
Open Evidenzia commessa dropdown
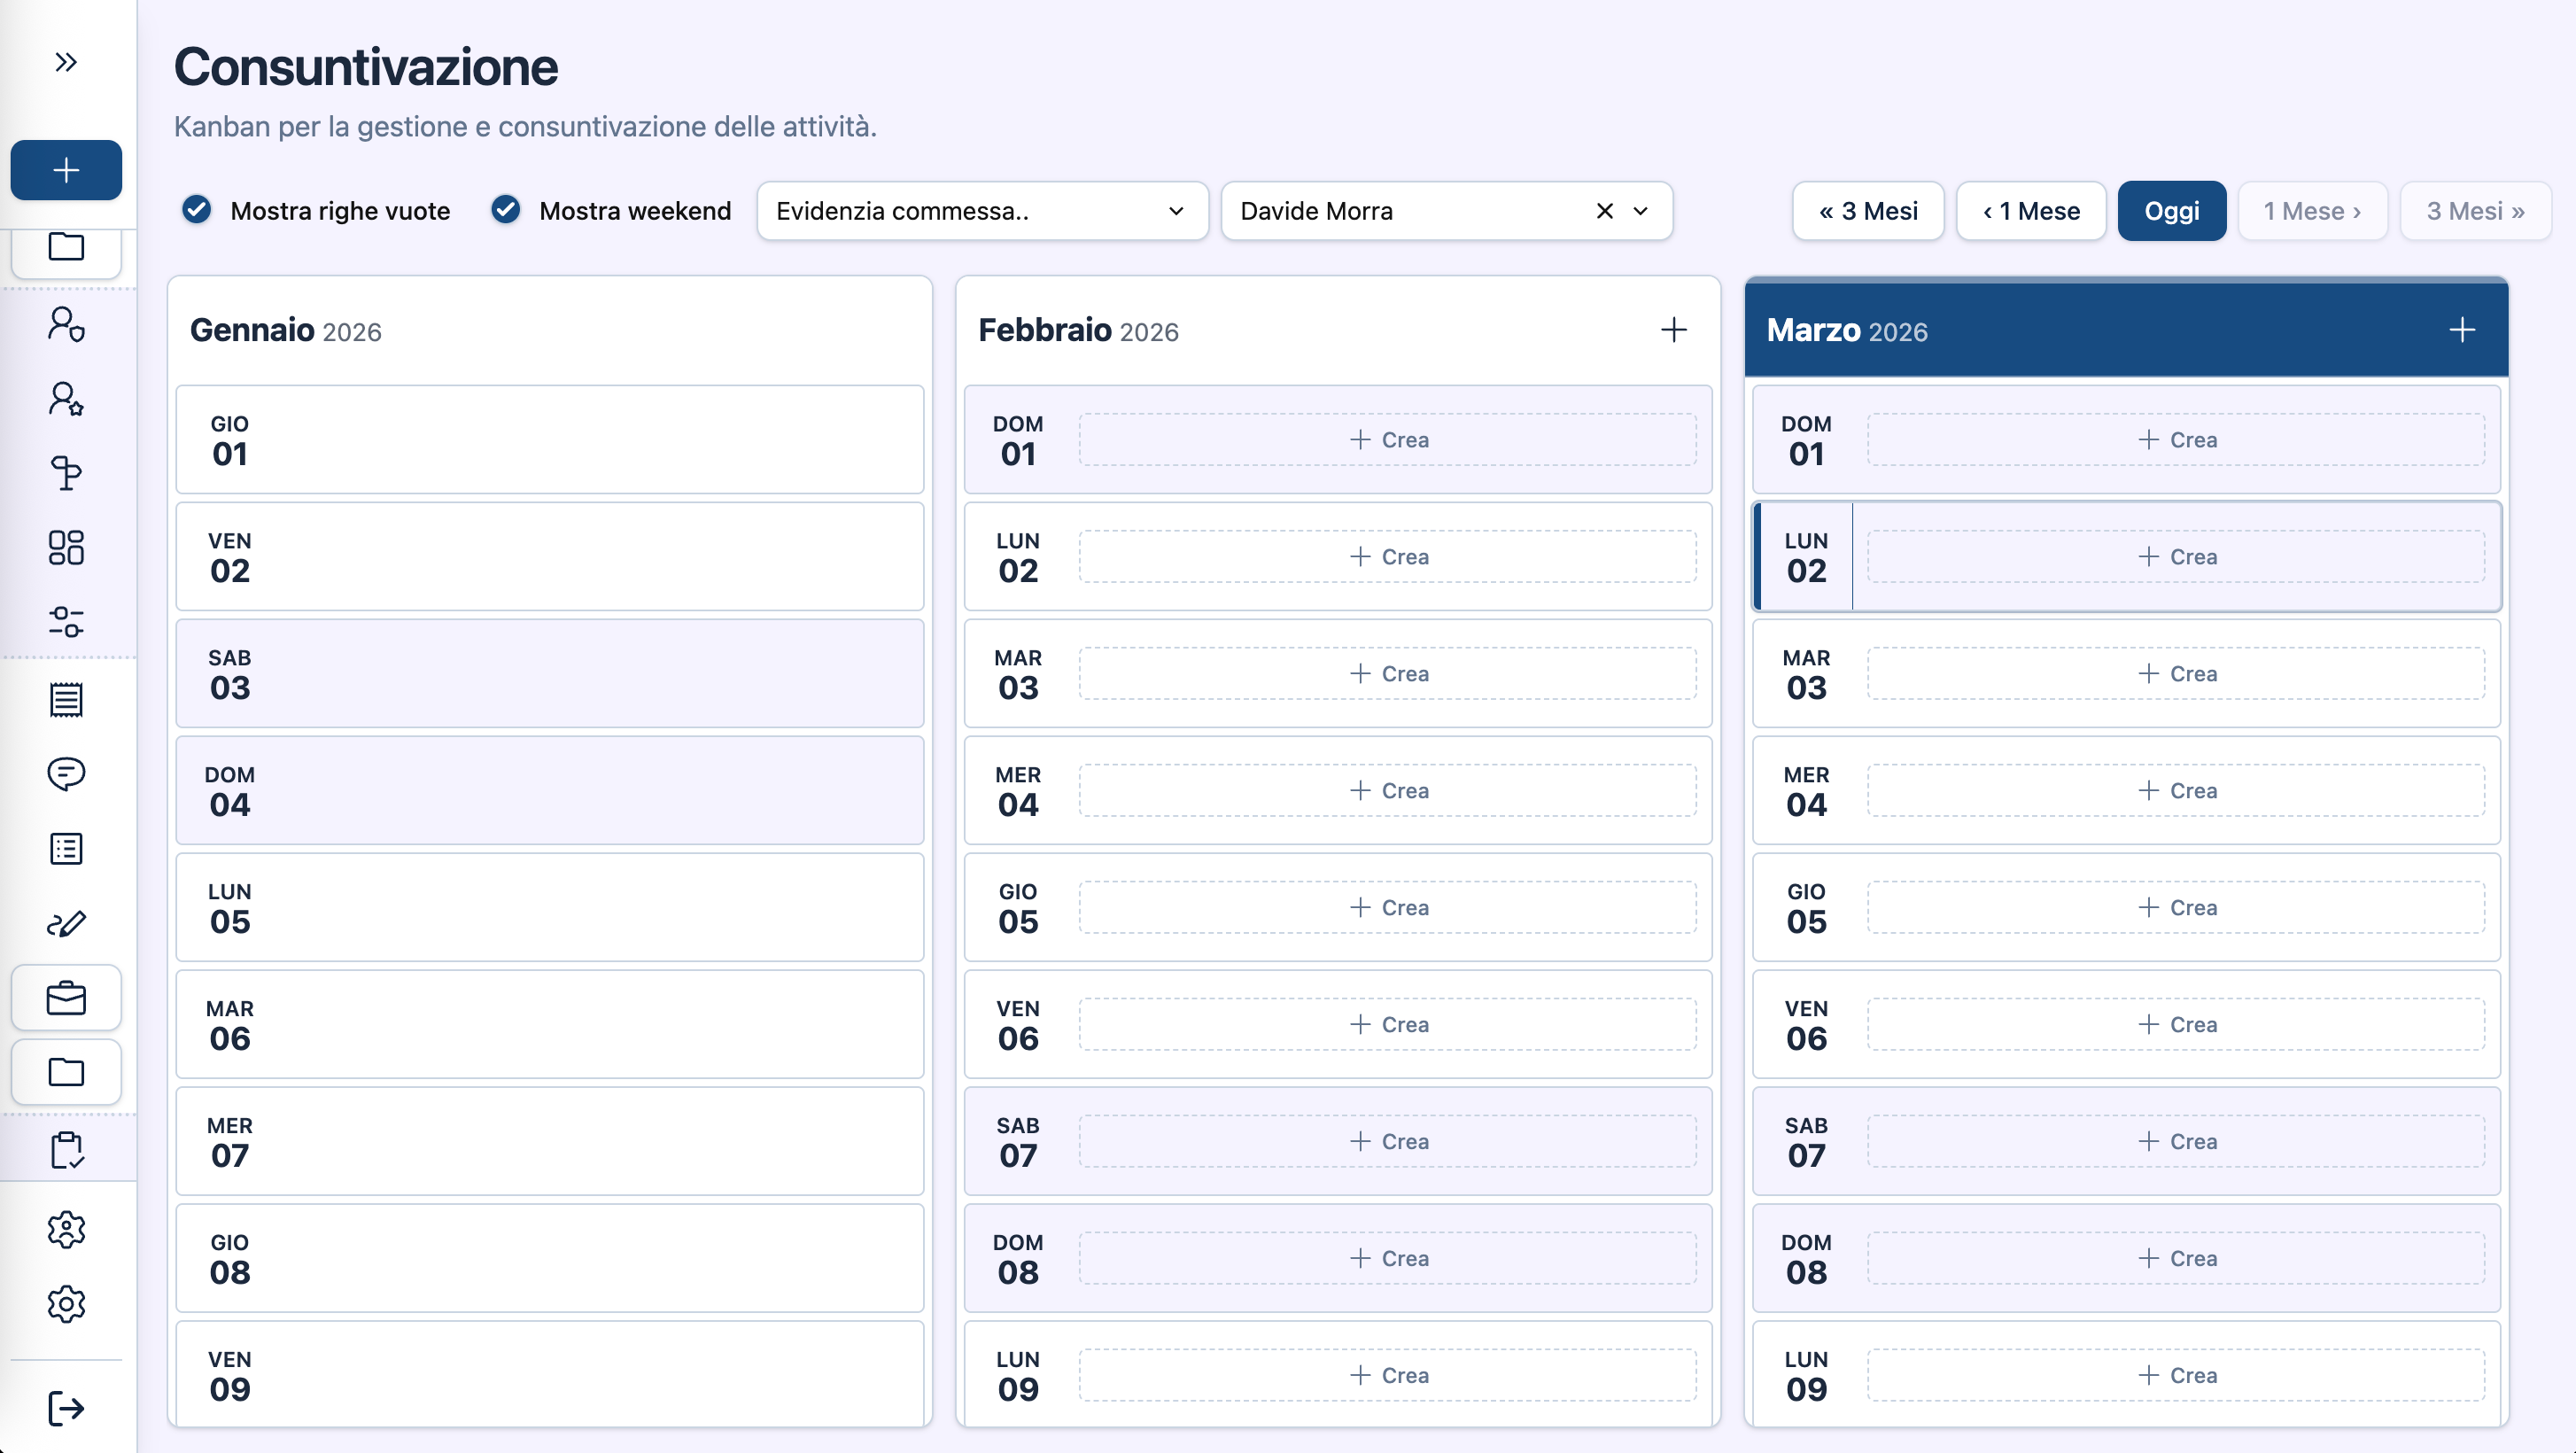[x=982, y=211]
